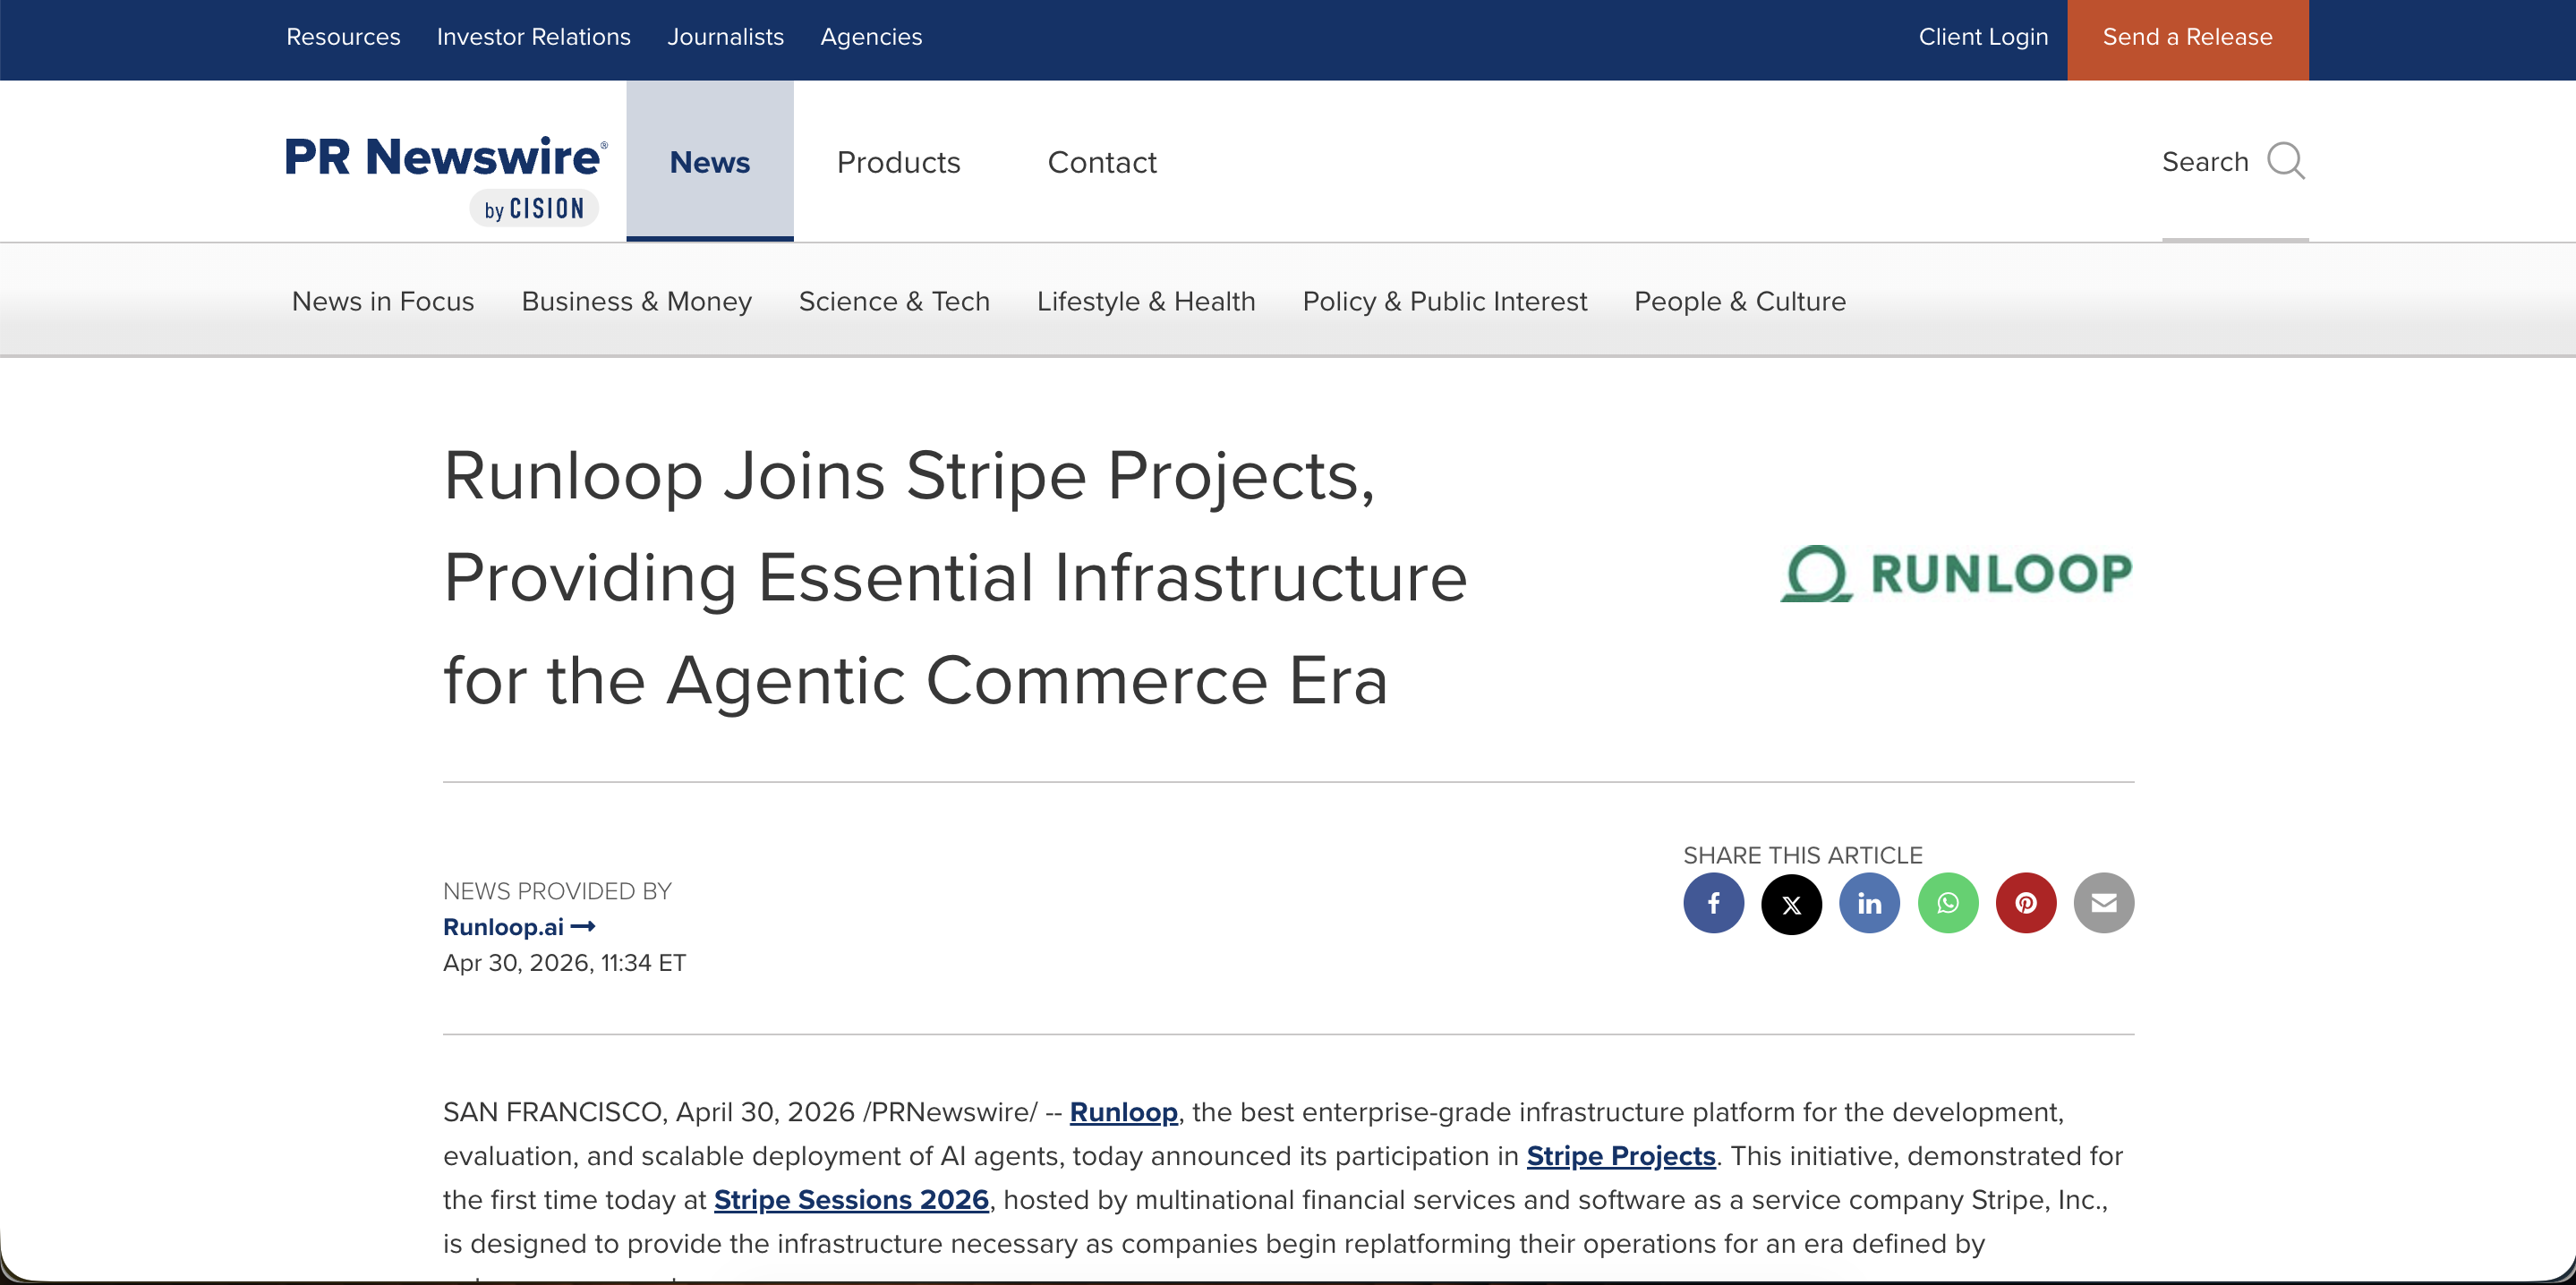
Task: Click Send a Release button
Action: (2187, 39)
